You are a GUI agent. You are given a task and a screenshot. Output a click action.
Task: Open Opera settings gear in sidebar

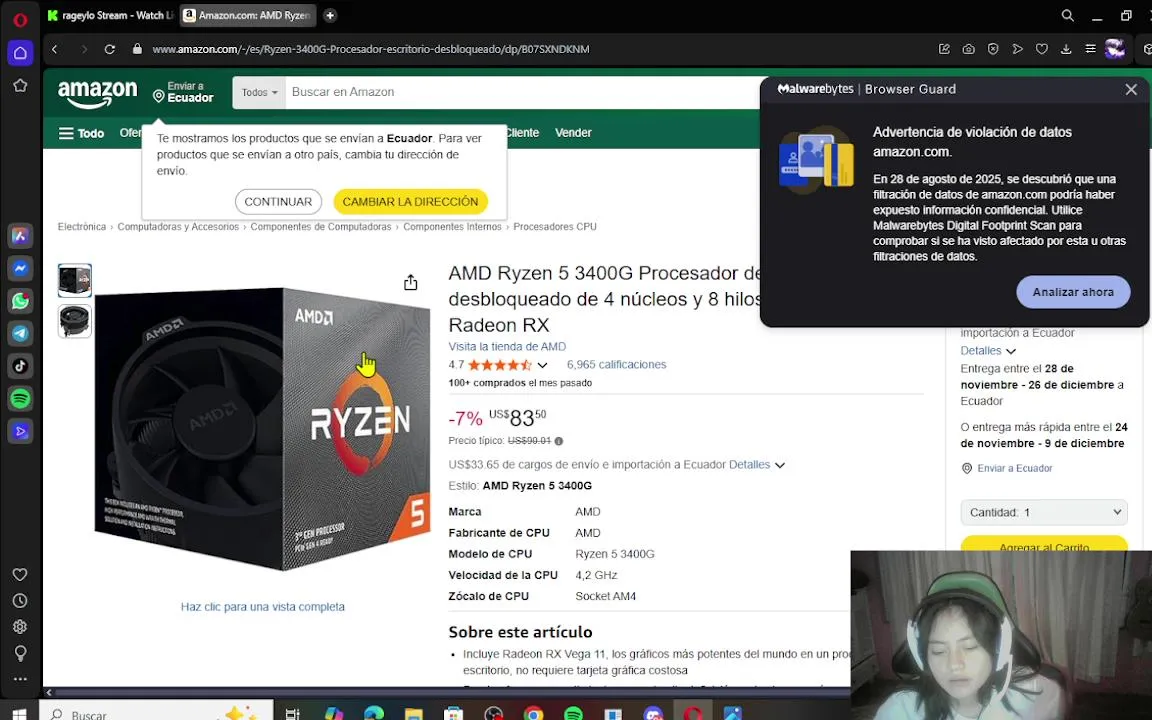coord(20,627)
